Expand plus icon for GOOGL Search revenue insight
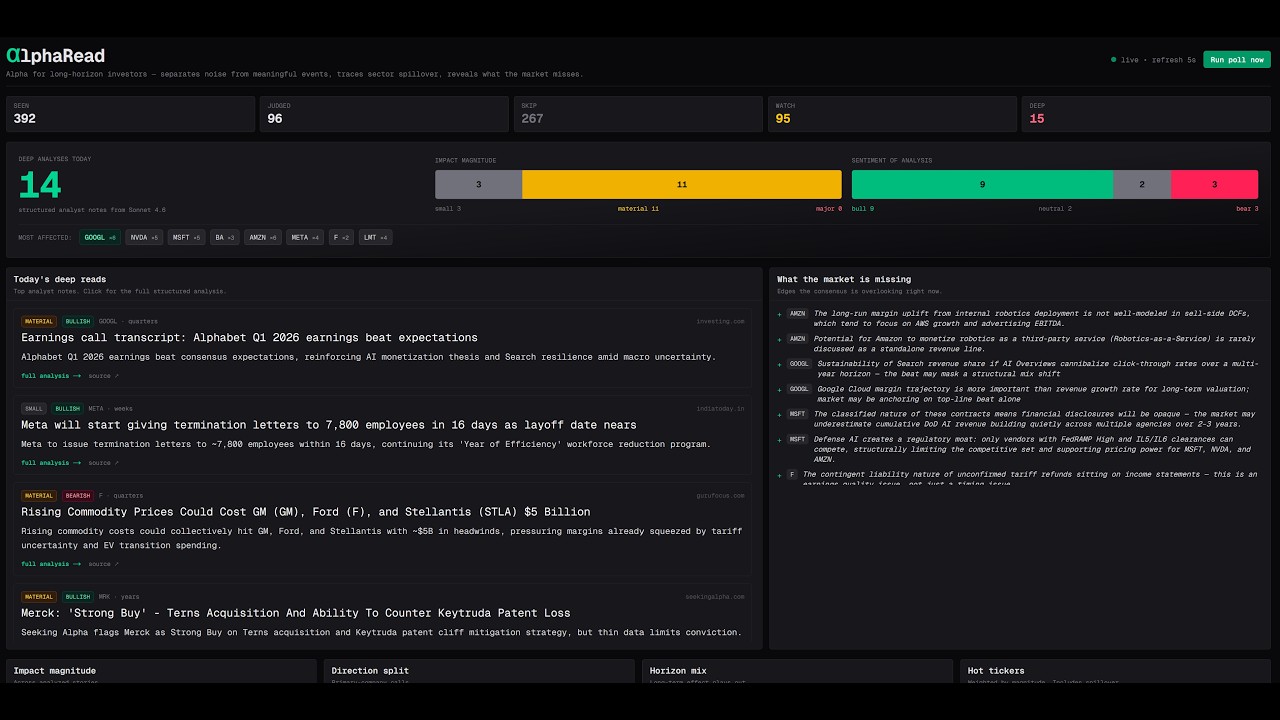Image resolution: width=1280 pixels, height=720 pixels. (780, 364)
